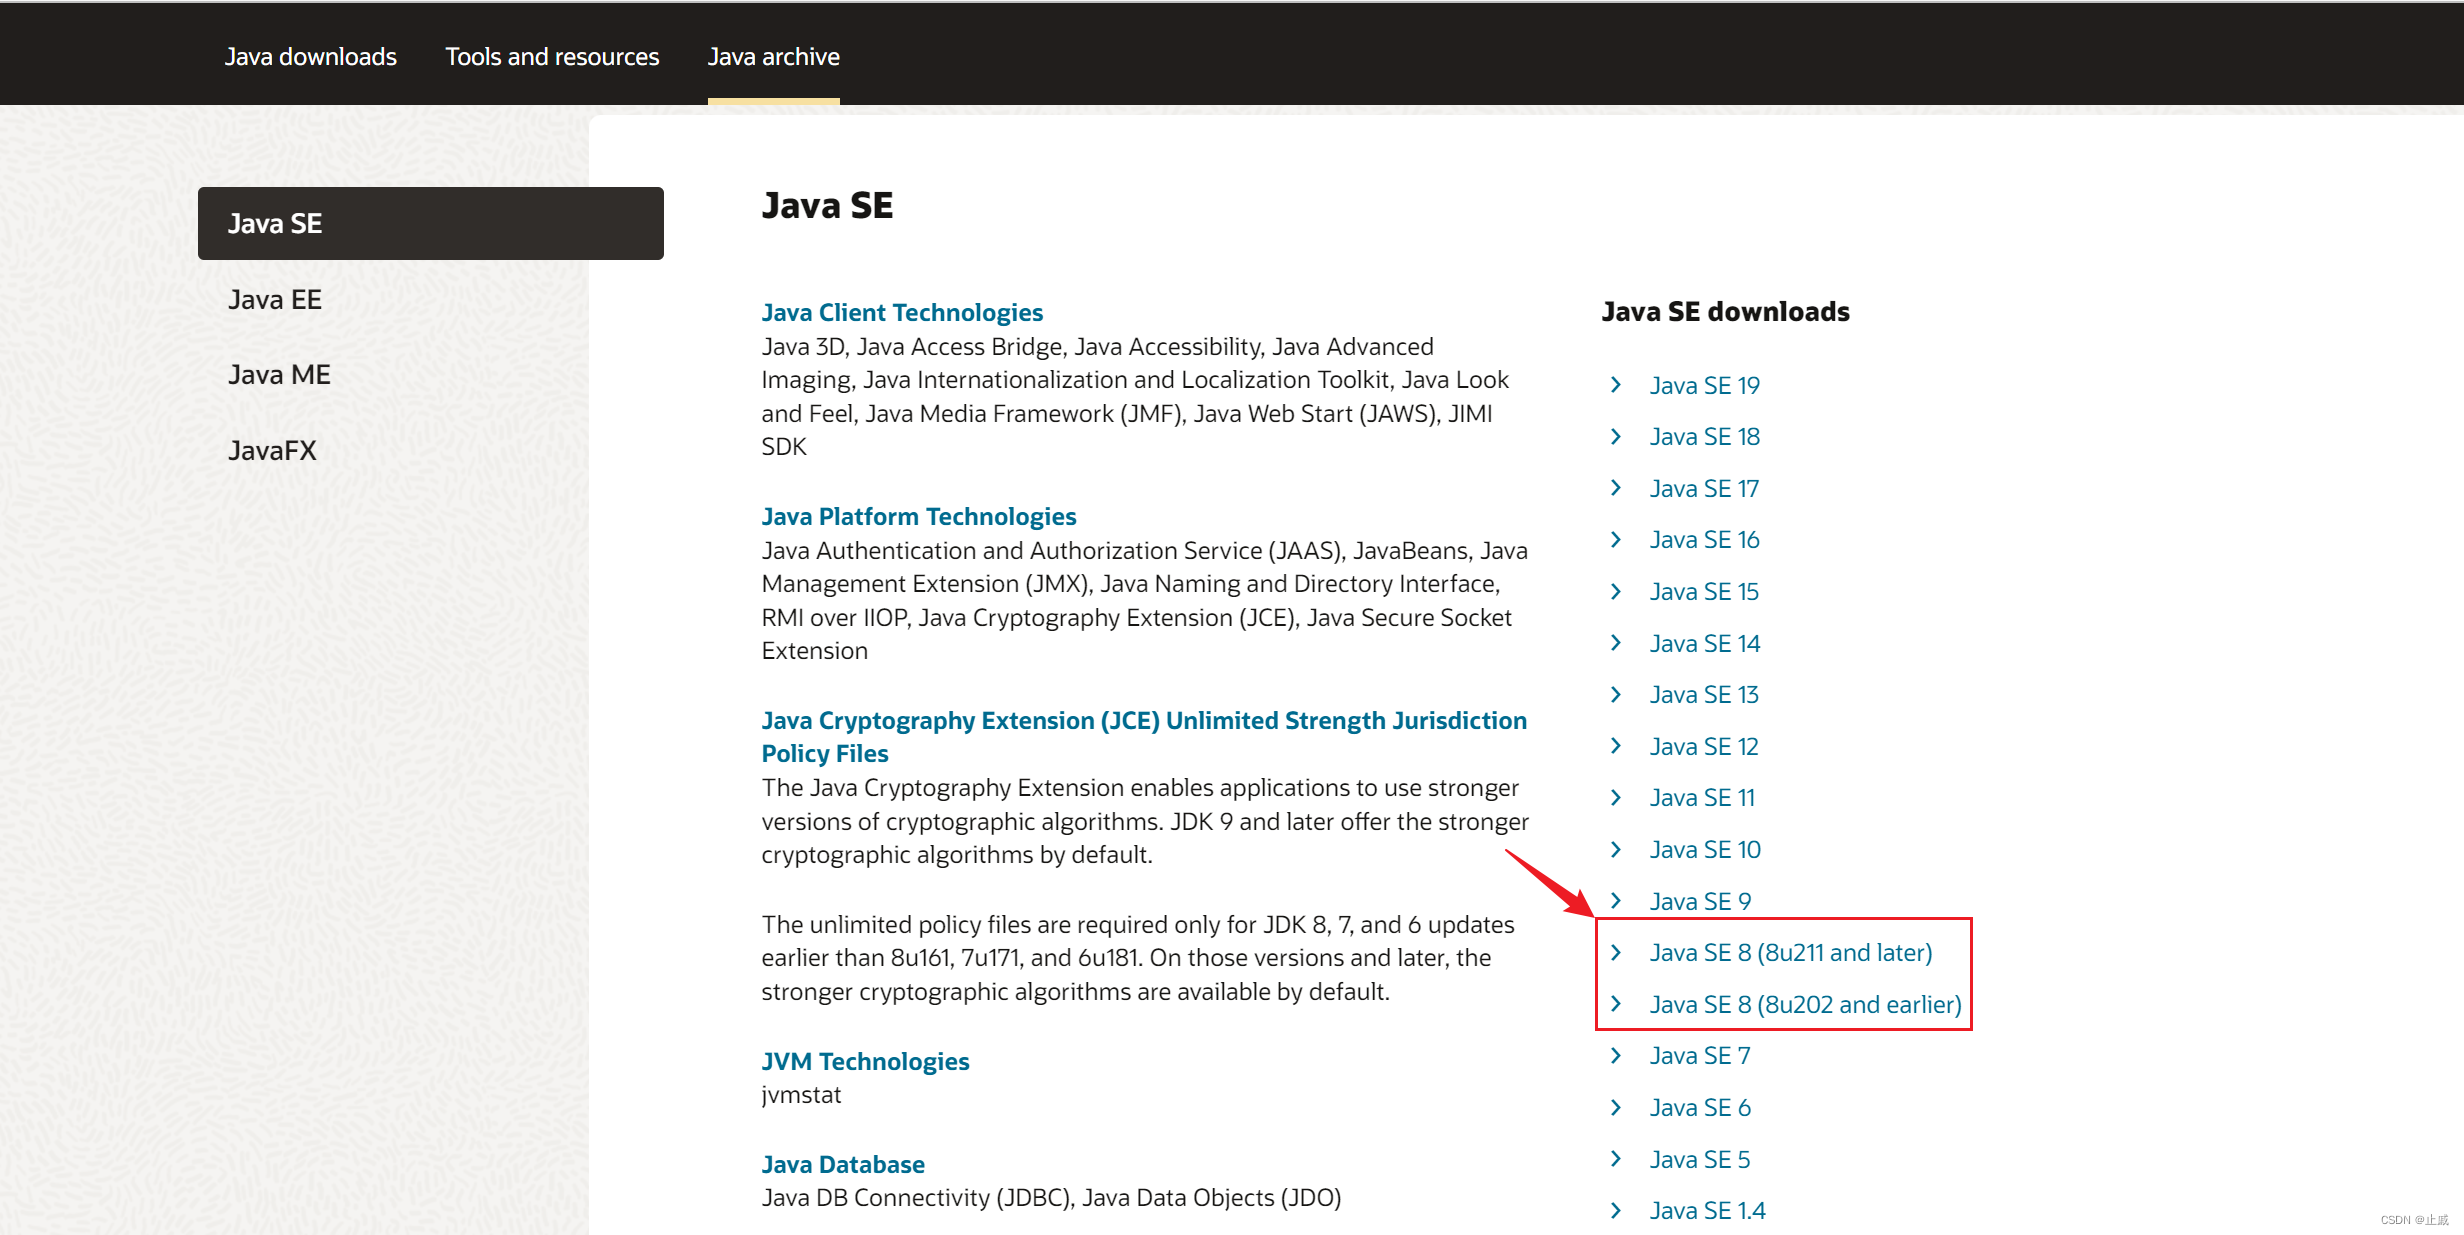Follow the JCE Unlimited Strength Policy Files link

point(1143,721)
